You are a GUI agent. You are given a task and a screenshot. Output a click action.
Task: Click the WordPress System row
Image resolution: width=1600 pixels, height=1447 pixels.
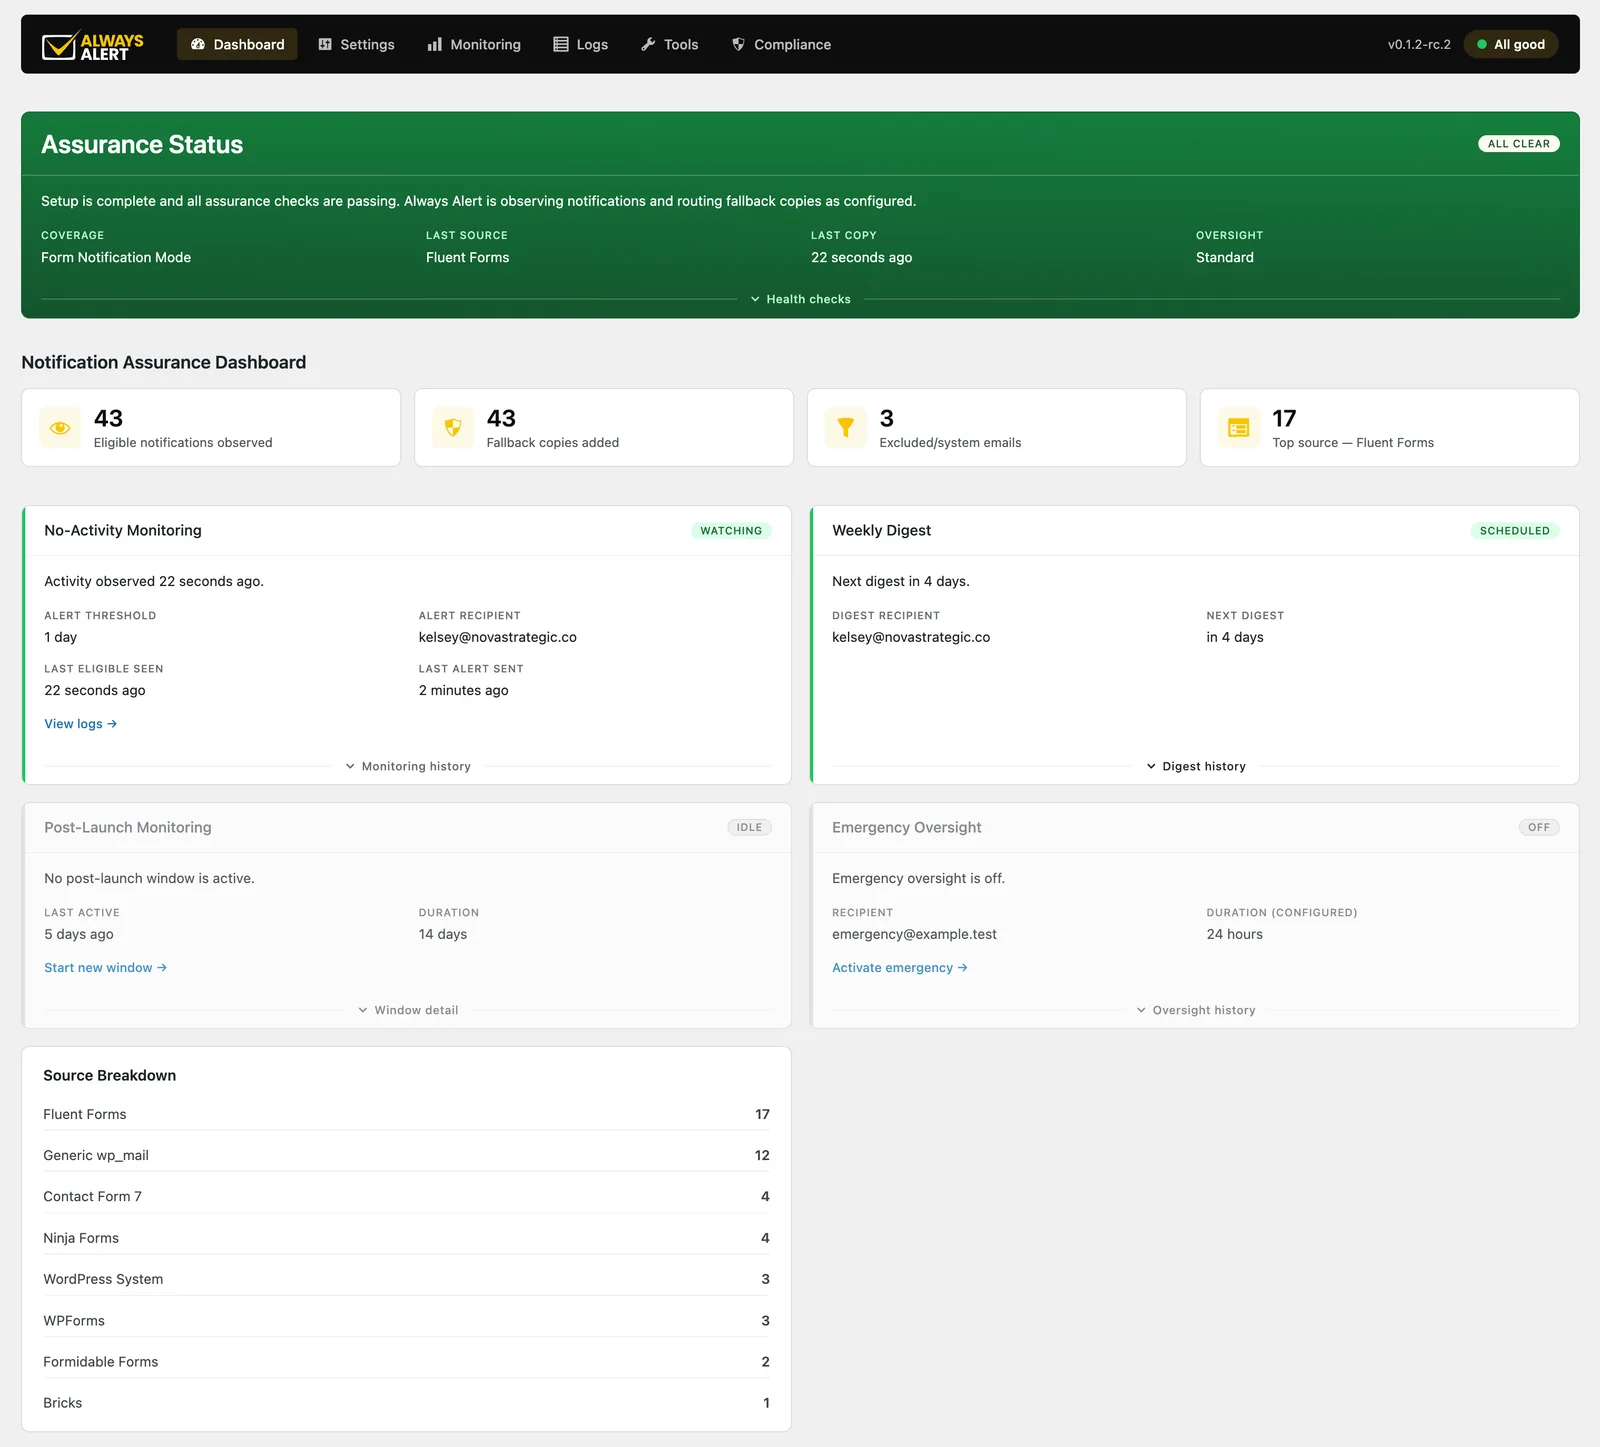[406, 1279]
